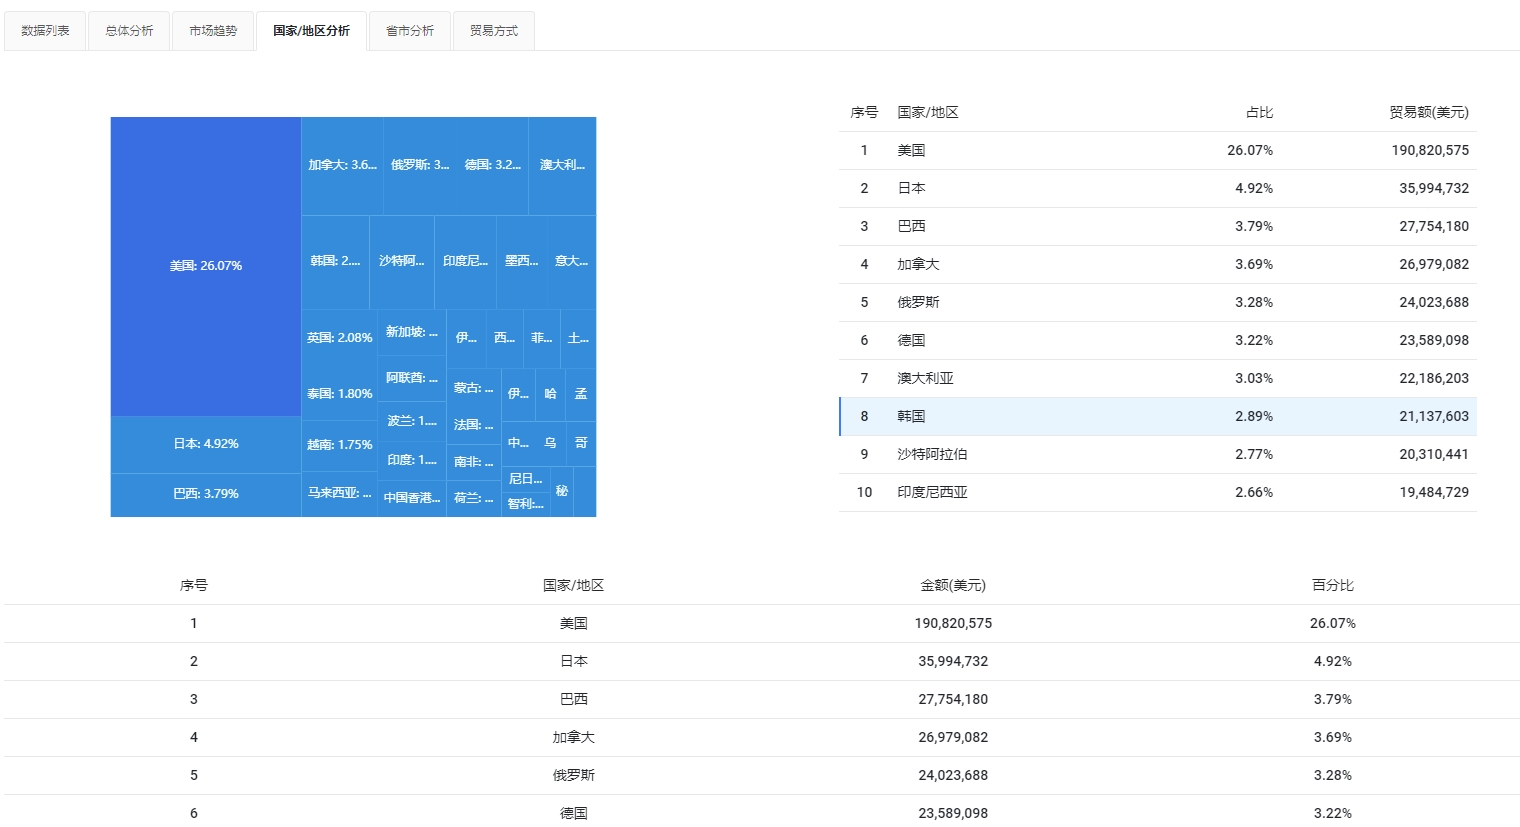
Task: Click the 澳大利... treemap cell
Action: point(562,165)
